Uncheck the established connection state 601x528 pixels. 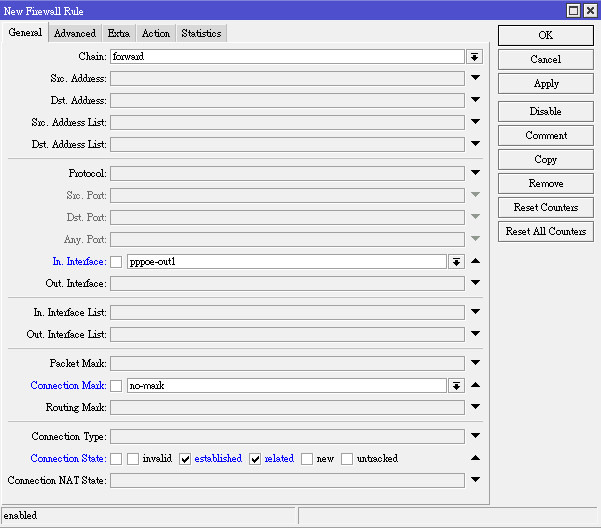coord(185,459)
